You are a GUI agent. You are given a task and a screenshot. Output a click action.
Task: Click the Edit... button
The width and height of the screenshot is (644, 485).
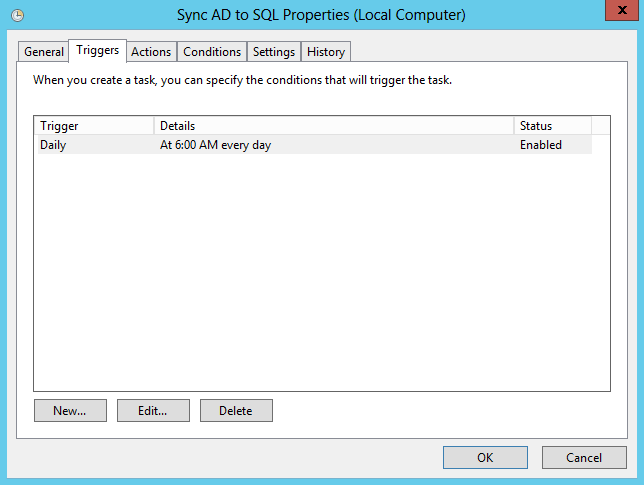click(153, 411)
